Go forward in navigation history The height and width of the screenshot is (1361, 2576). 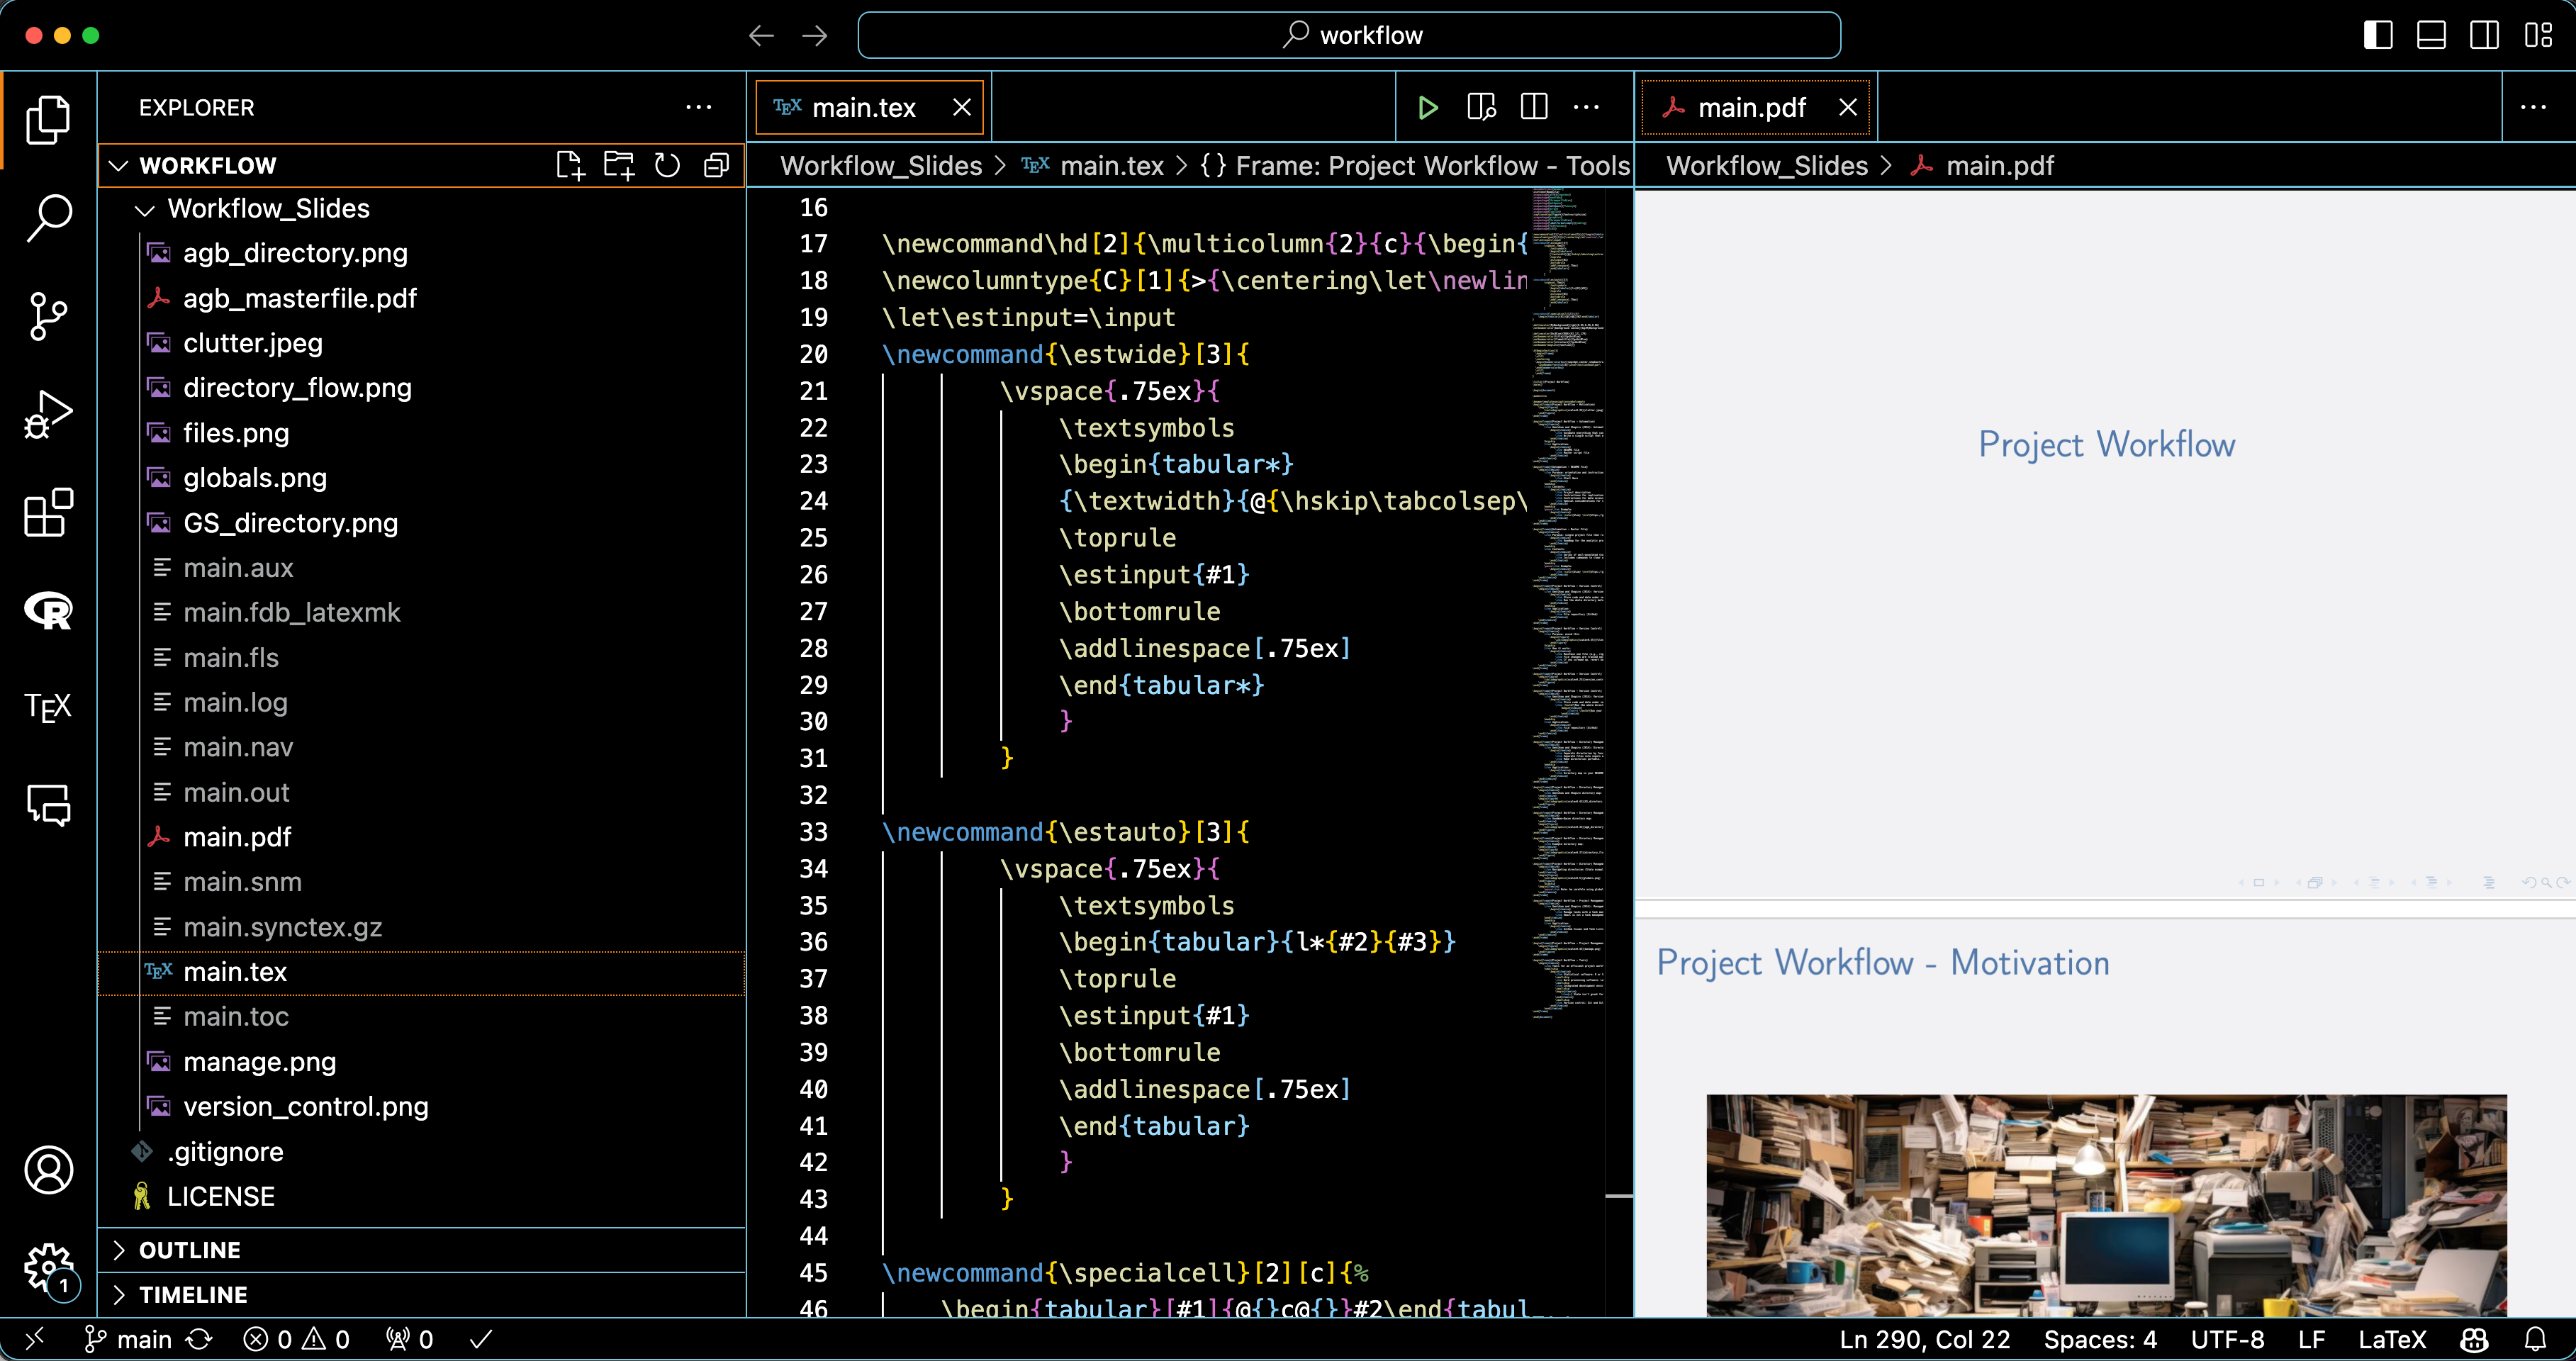(815, 36)
